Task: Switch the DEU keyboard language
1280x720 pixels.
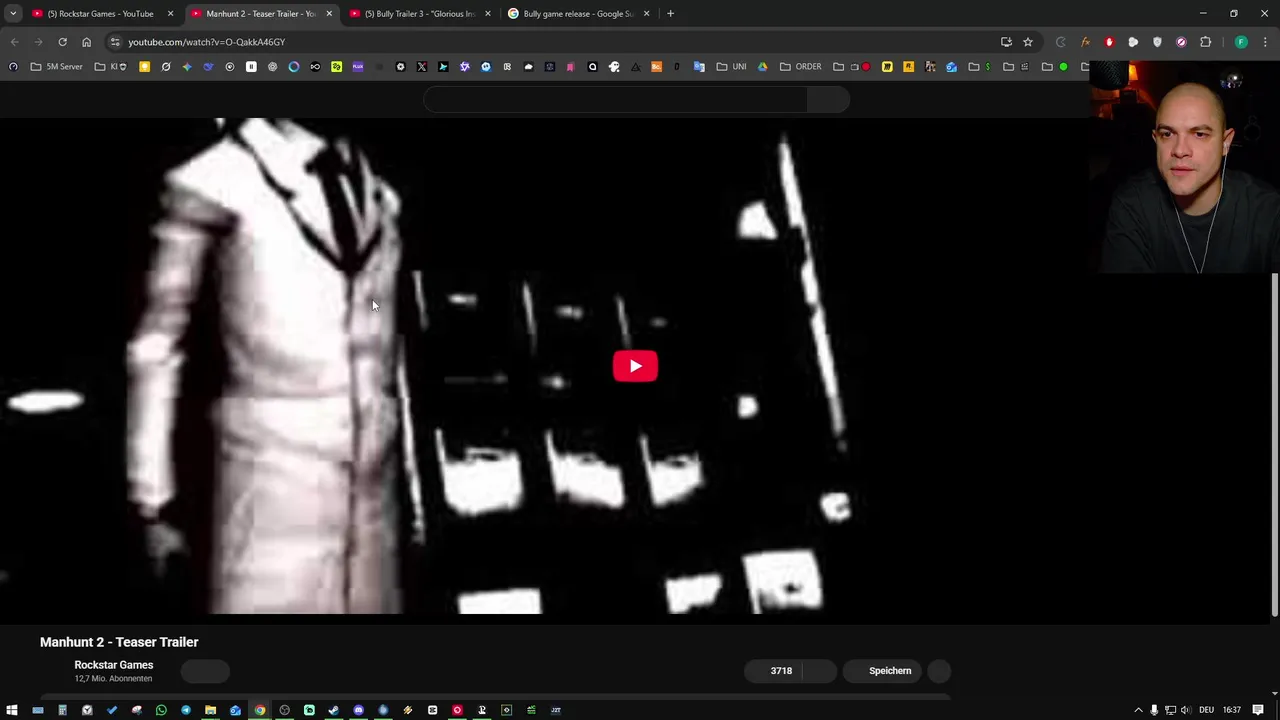Action: (x=1206, y=710)
